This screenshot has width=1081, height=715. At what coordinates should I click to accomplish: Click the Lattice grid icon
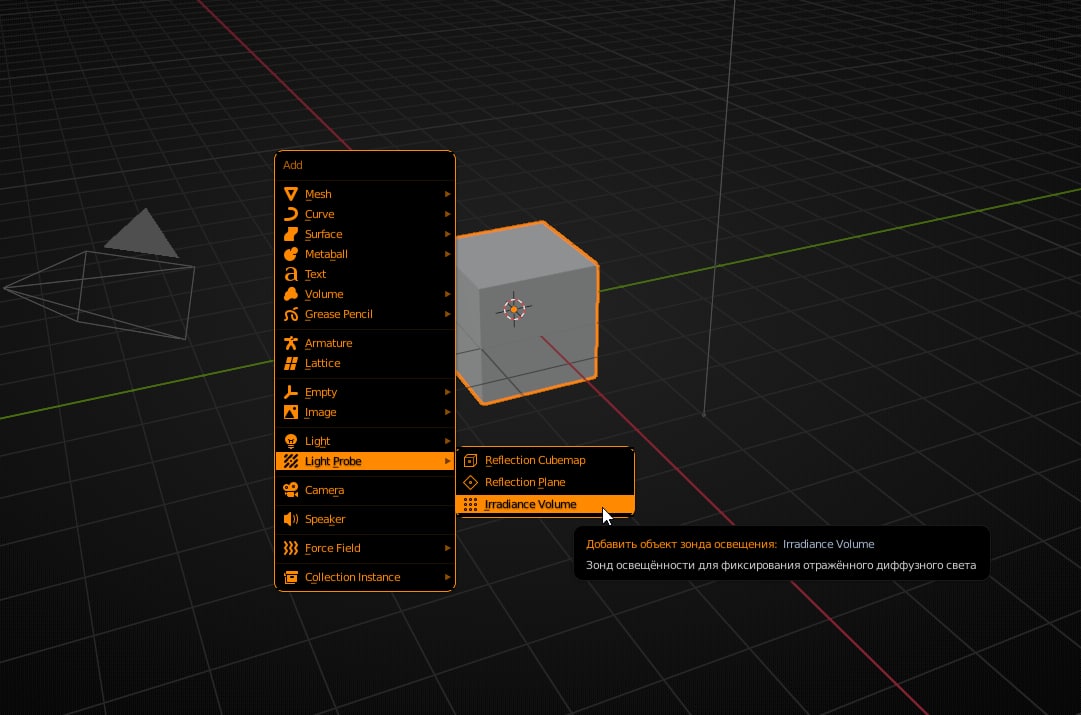click(x=291, y=363)
